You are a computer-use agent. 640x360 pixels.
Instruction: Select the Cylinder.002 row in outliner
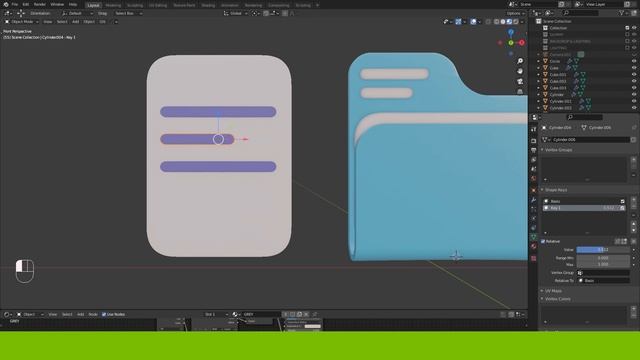coord(584,108)
